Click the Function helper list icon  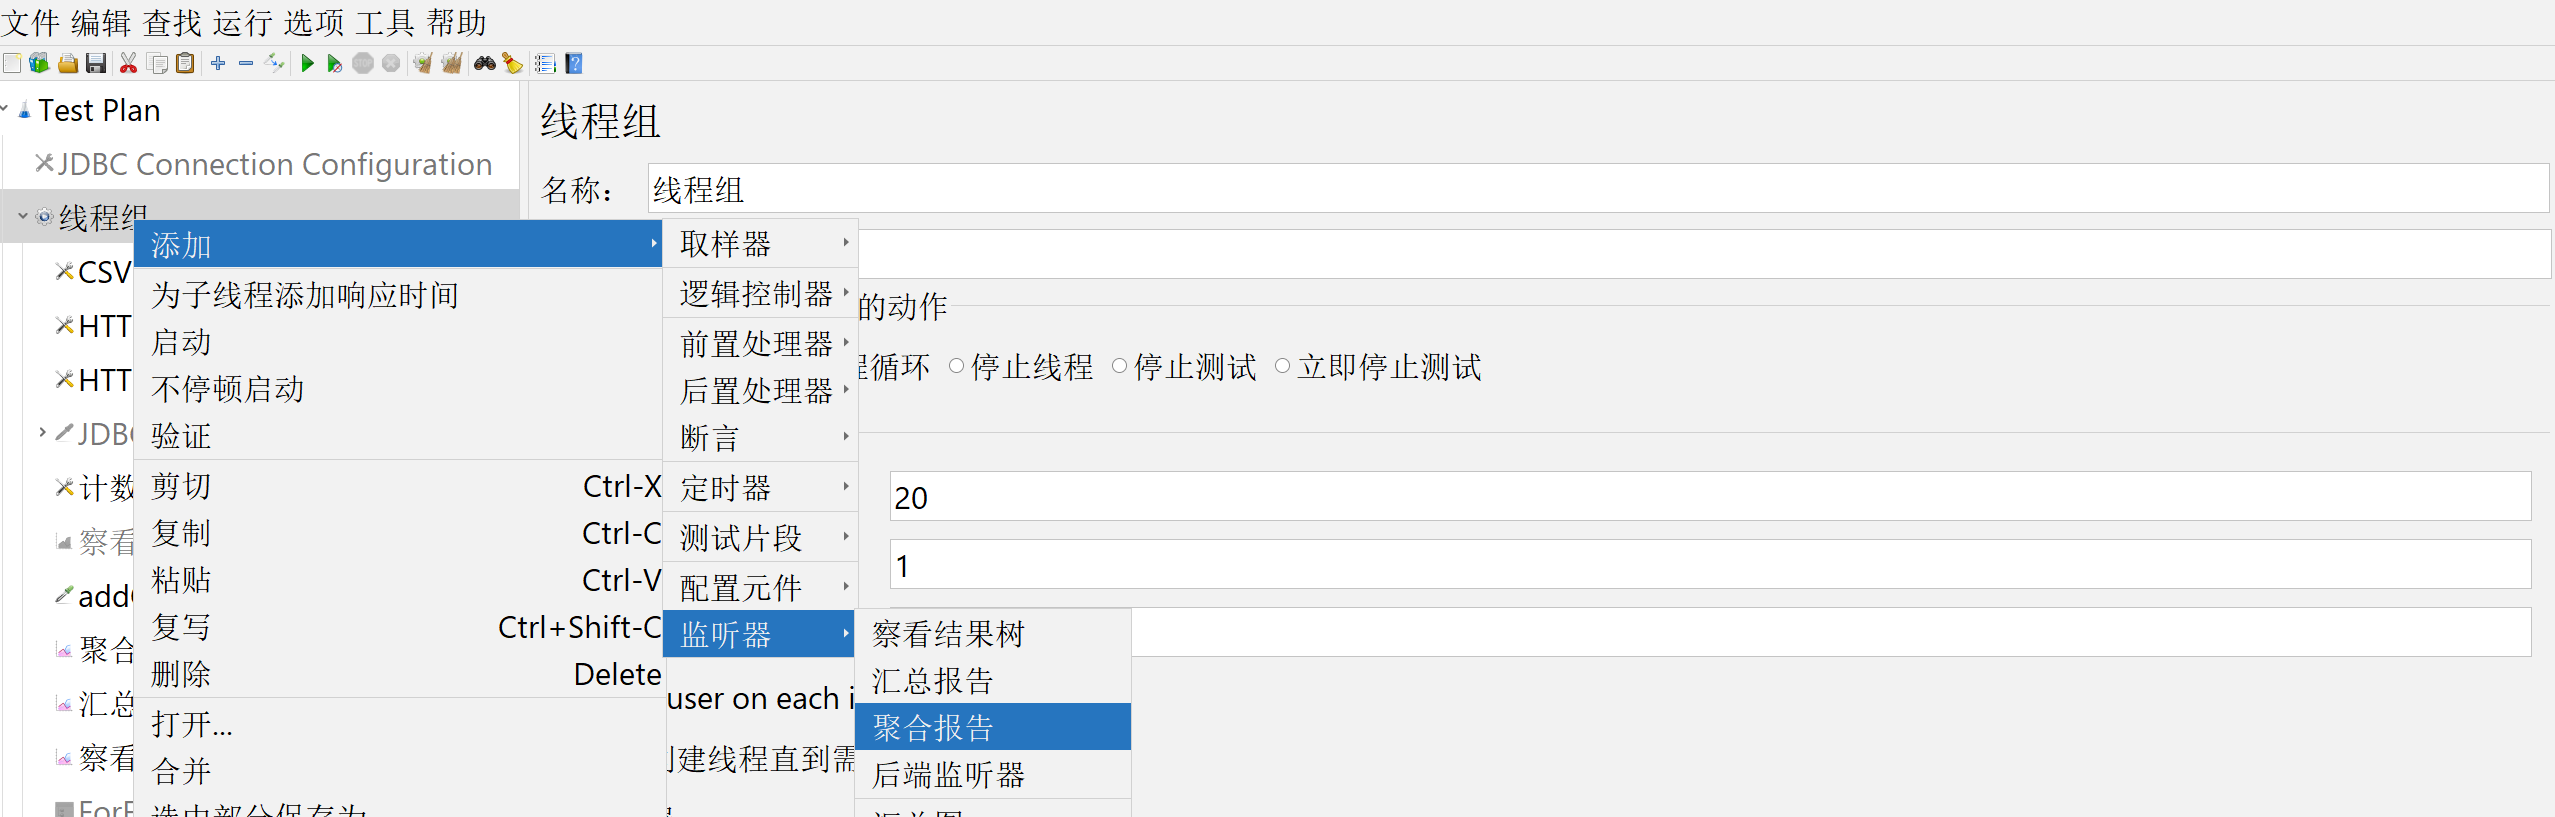point(545,64)
